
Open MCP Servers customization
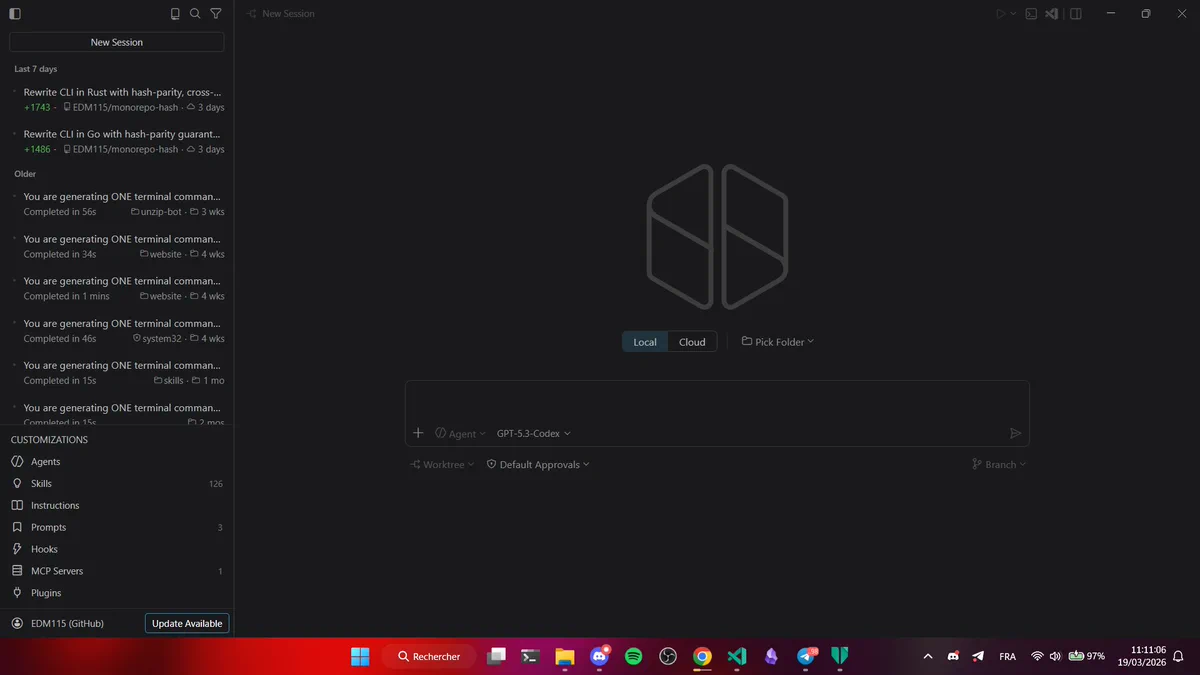(117, 571)
